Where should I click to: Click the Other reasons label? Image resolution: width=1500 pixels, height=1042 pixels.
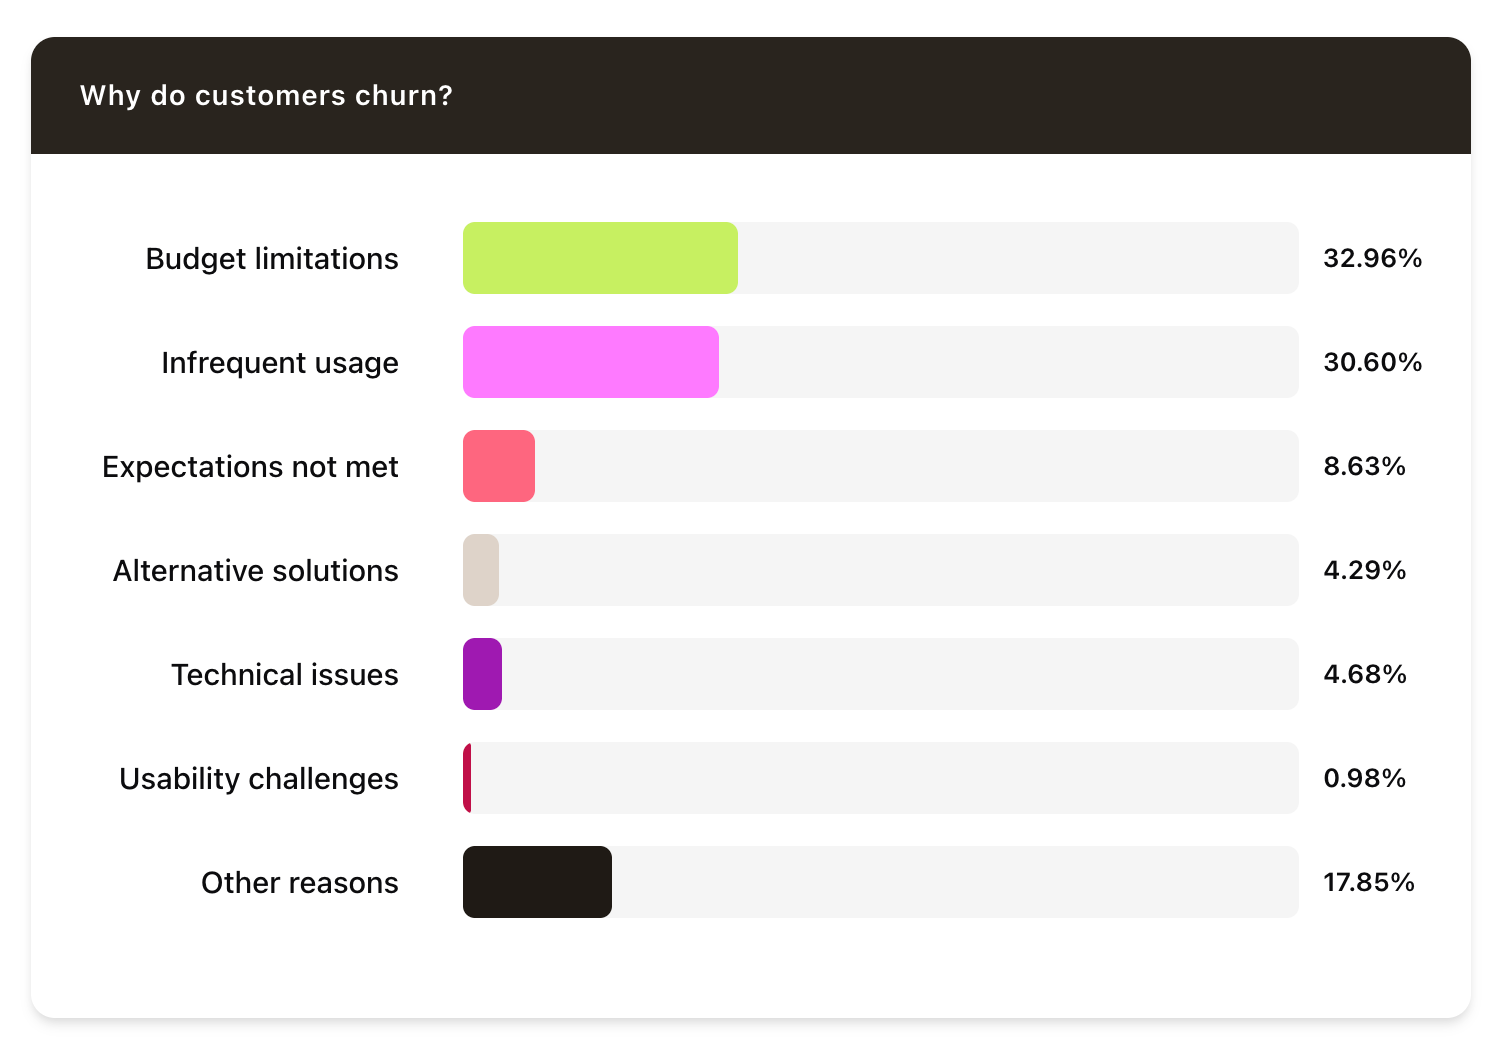pos(300,883)
